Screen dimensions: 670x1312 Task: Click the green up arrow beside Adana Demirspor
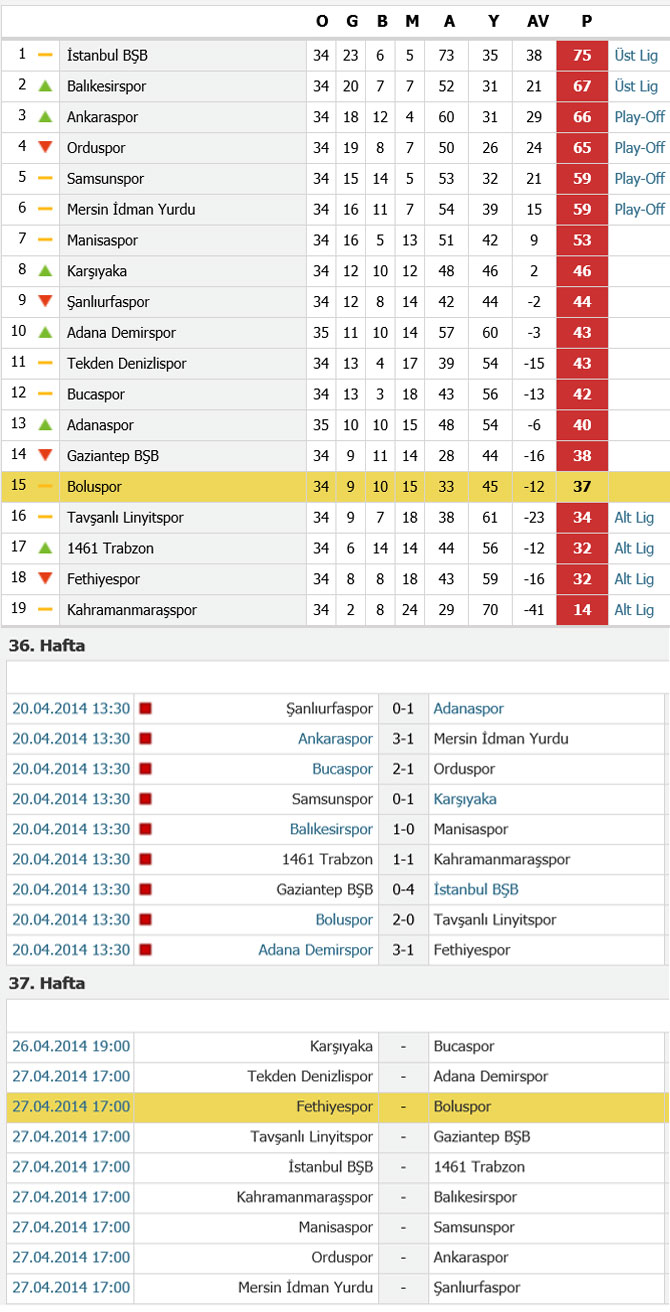(45, 333)
